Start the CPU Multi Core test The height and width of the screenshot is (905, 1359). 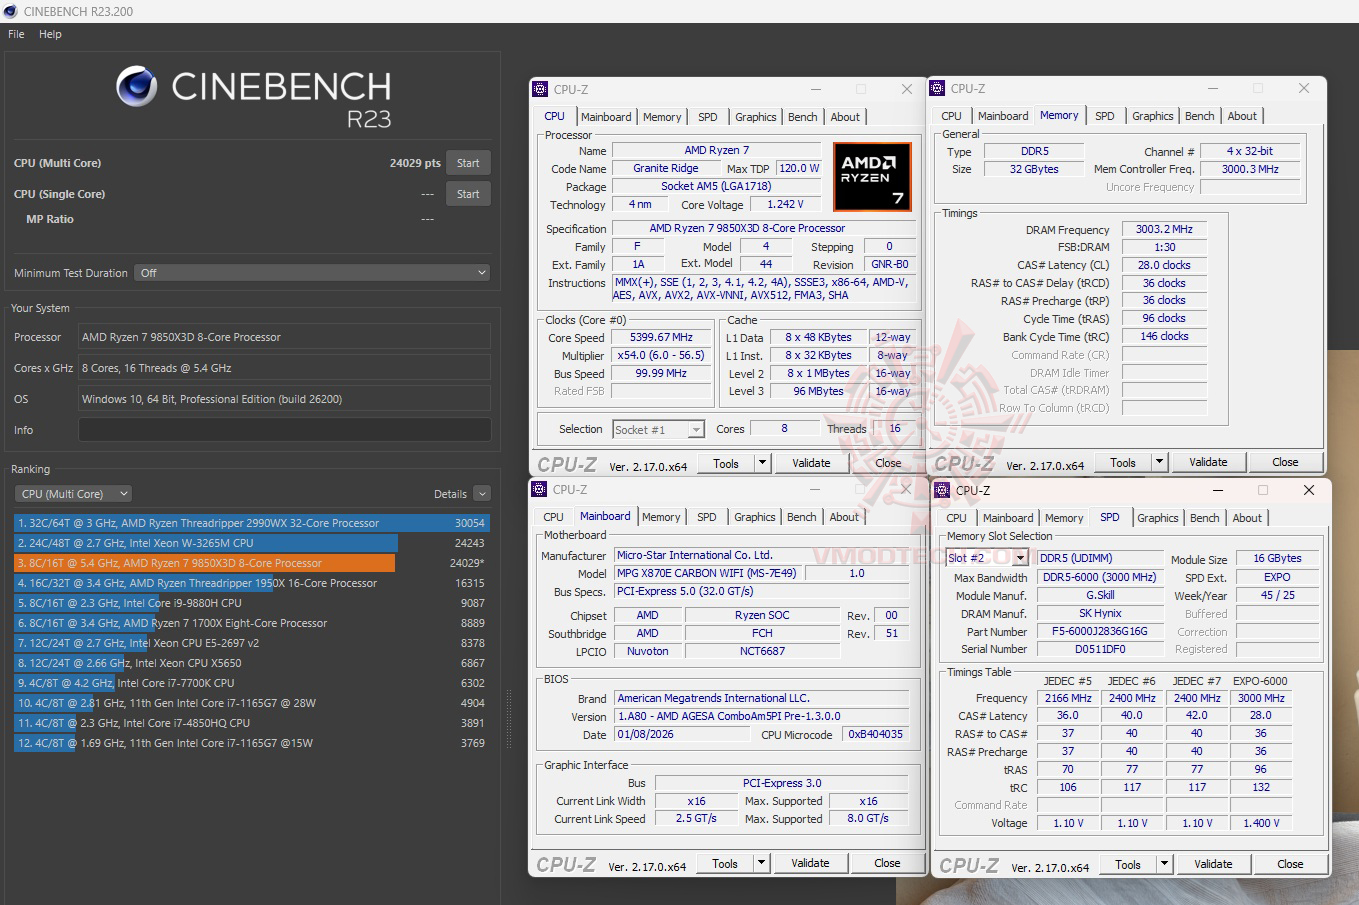468,163
